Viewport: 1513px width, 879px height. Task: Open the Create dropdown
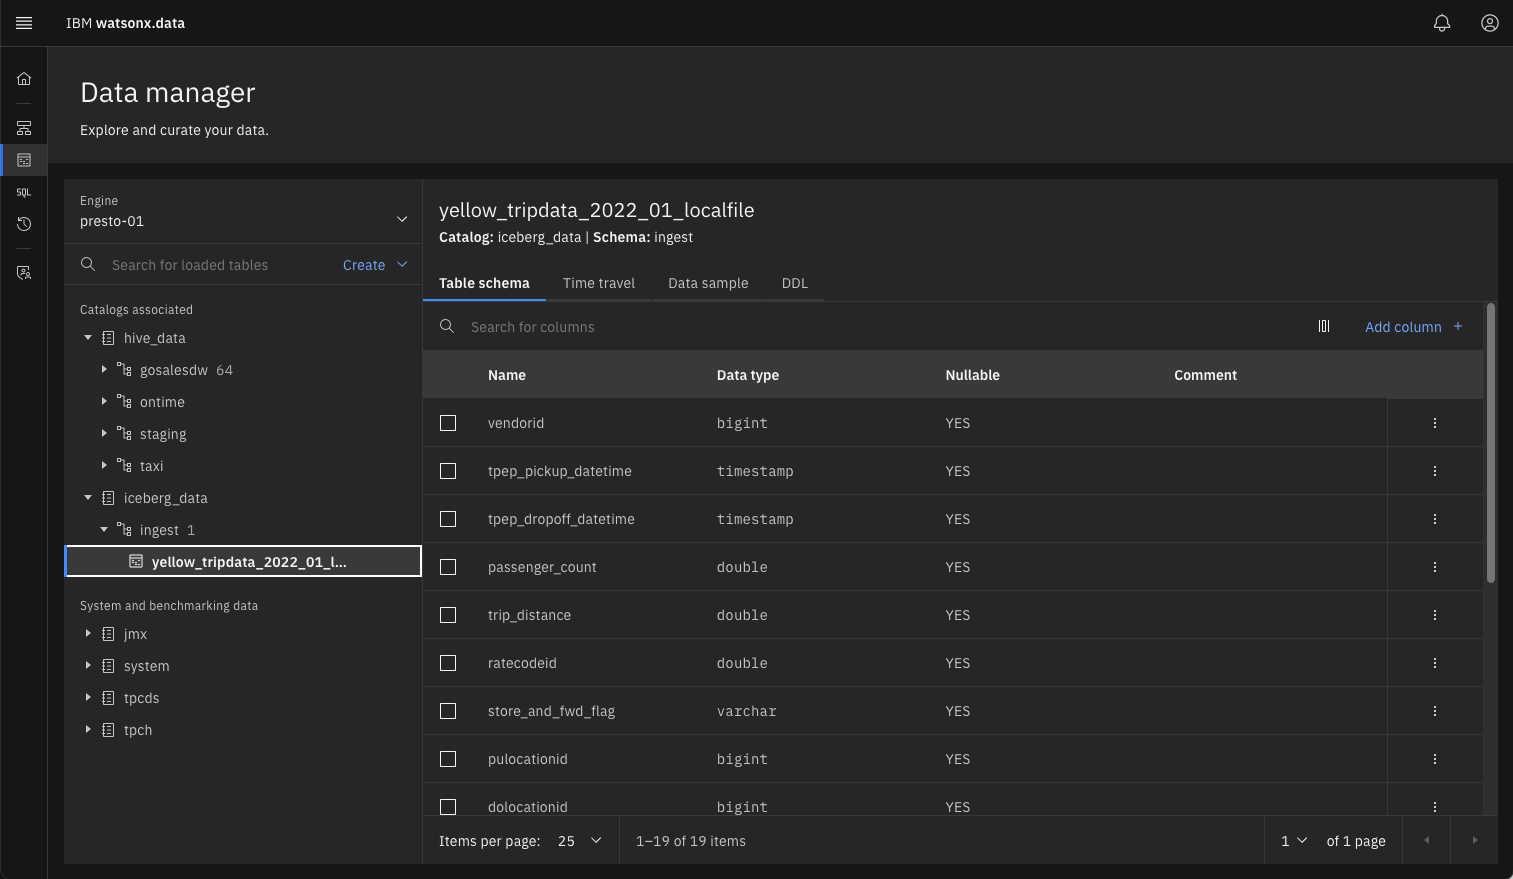(x=375, y=265)
